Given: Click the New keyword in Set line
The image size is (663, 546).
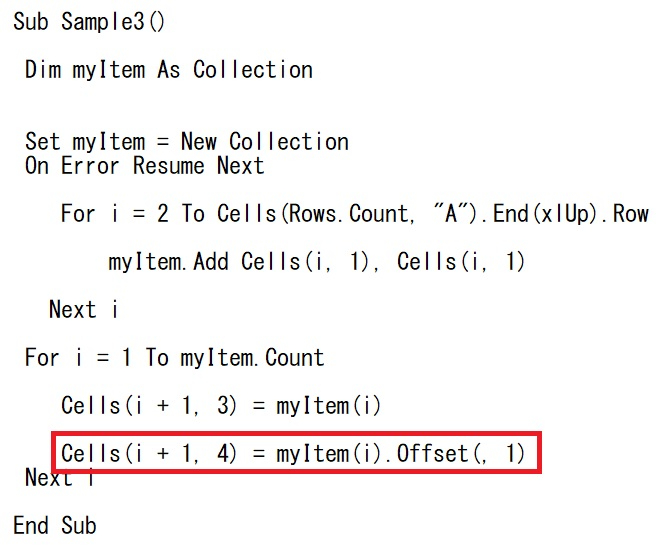Looking at the screenshot, I should 199,141.
